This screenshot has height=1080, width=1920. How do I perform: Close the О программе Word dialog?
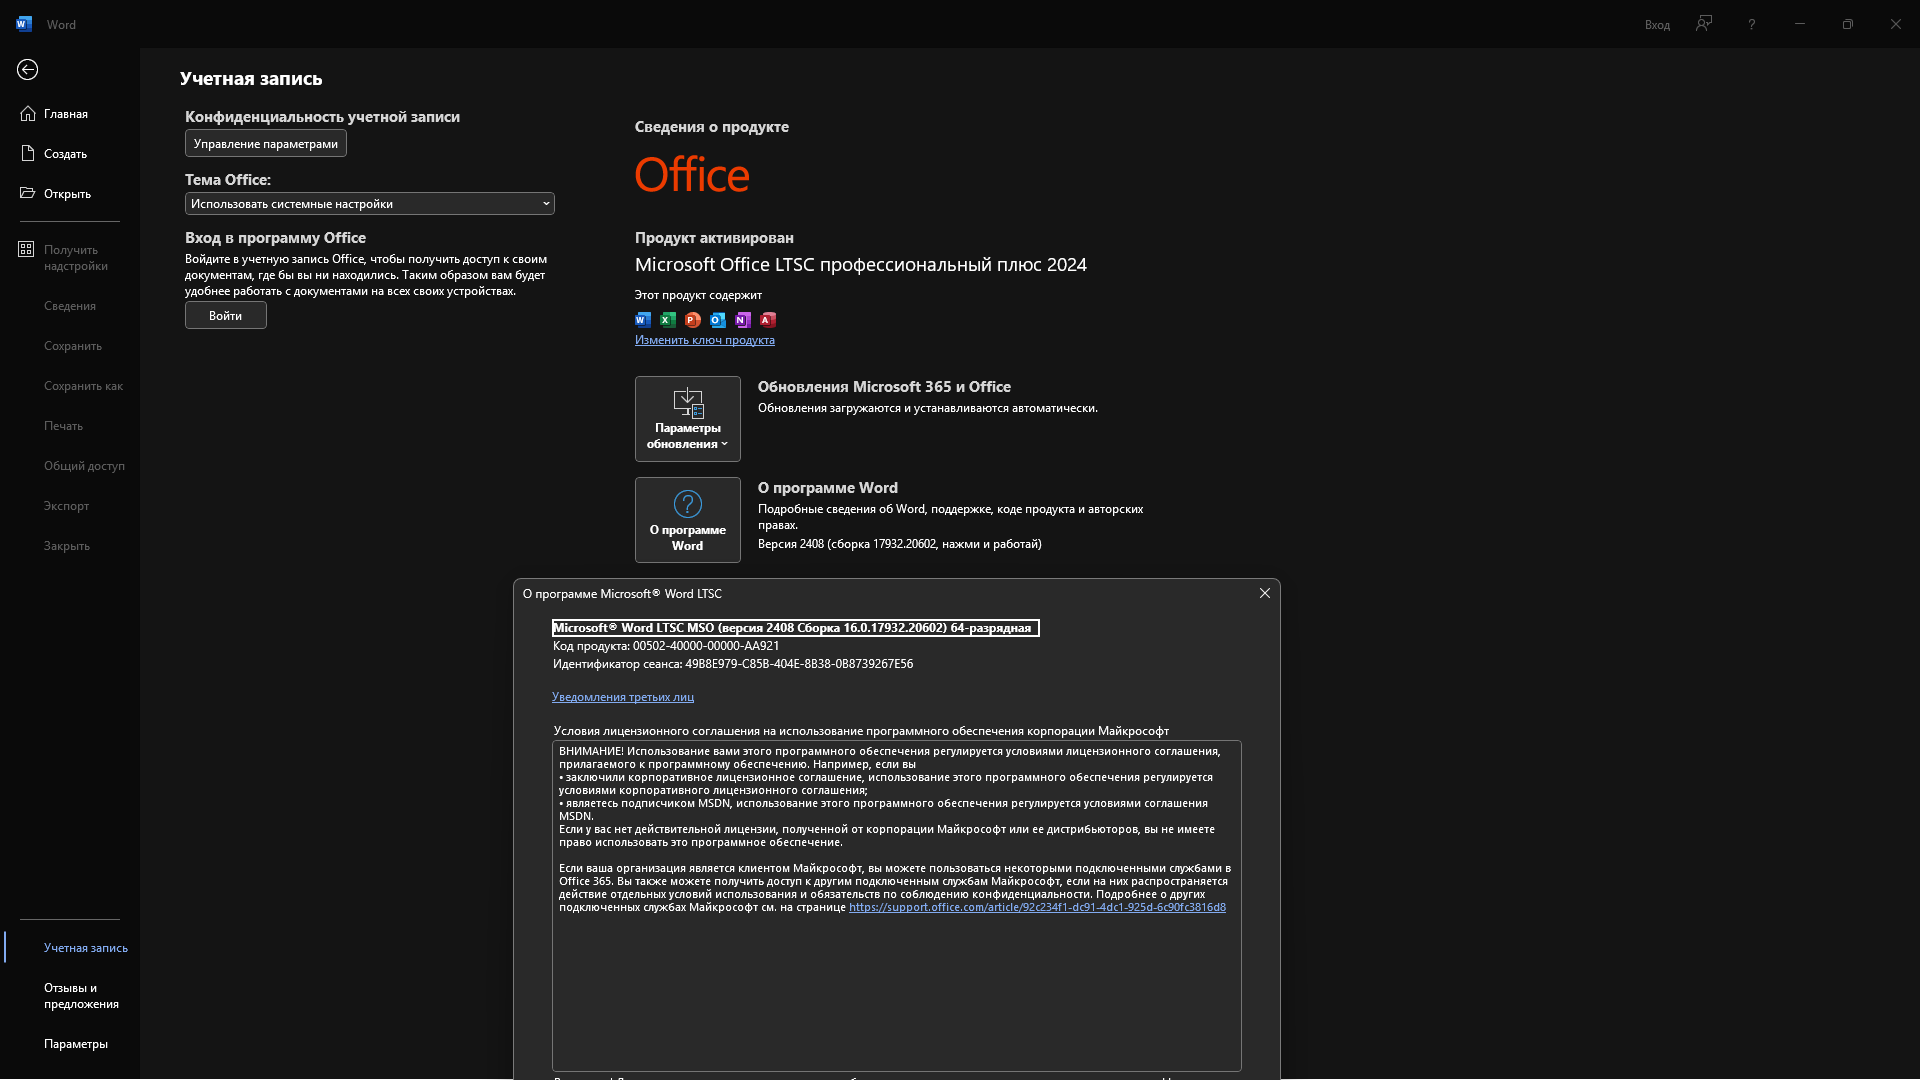click(1264, 593)
